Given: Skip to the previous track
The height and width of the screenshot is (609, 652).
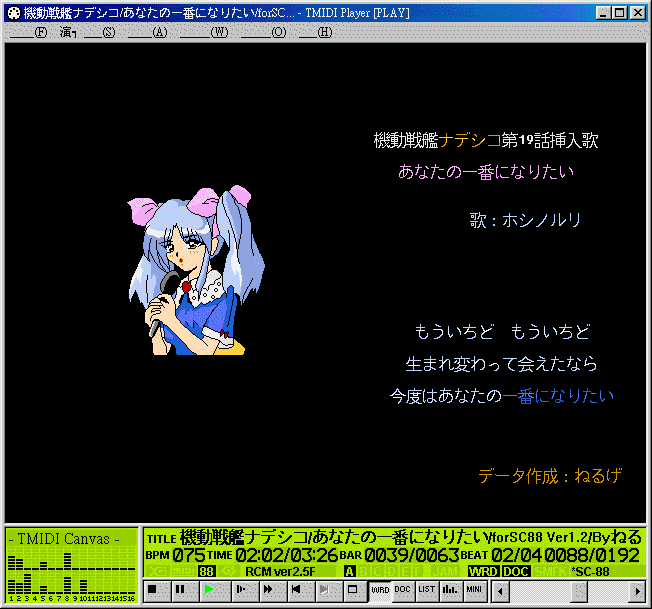Looking at the screenshot, I should (296, 591).
